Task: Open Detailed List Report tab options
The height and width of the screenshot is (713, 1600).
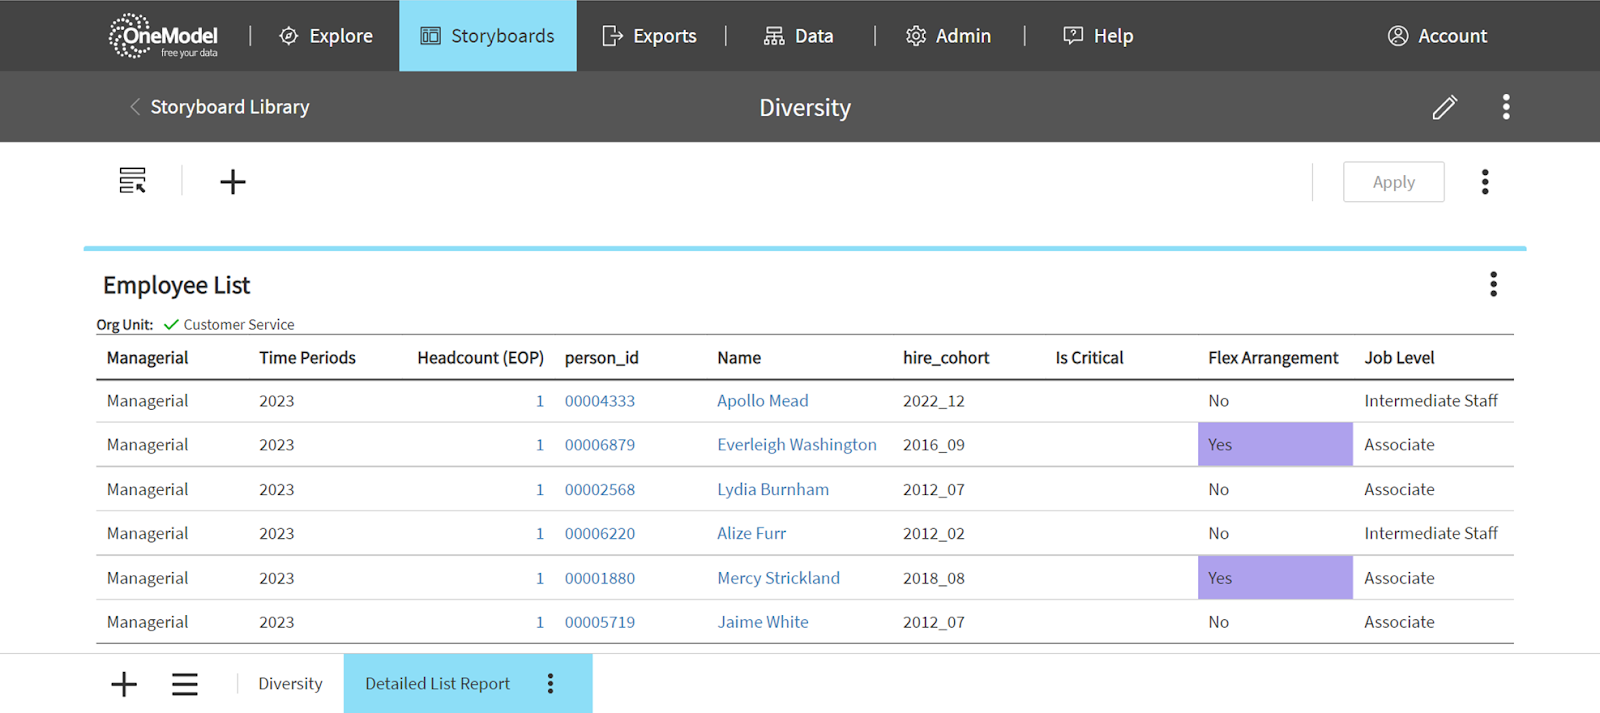Action: pyautogui.click(x=550, y=684)
